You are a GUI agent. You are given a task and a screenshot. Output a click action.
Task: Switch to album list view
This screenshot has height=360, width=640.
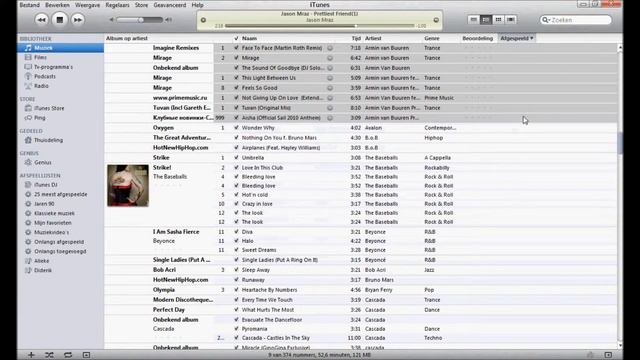pos(486,20)
